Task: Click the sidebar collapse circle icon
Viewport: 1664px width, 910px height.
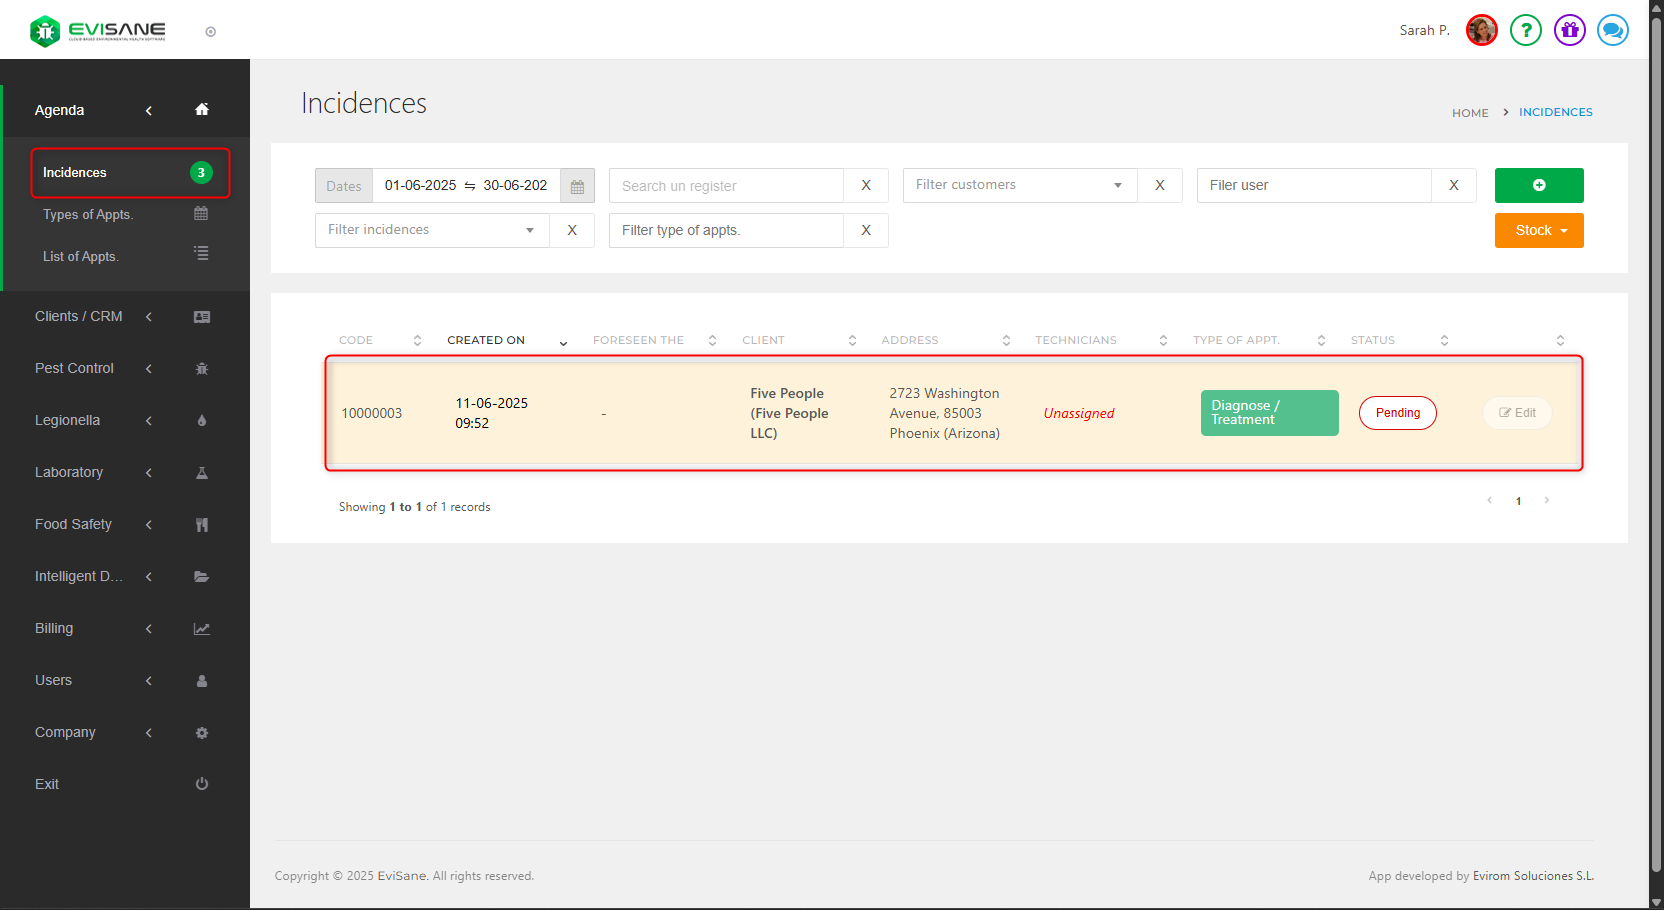Action: (211, 32)
